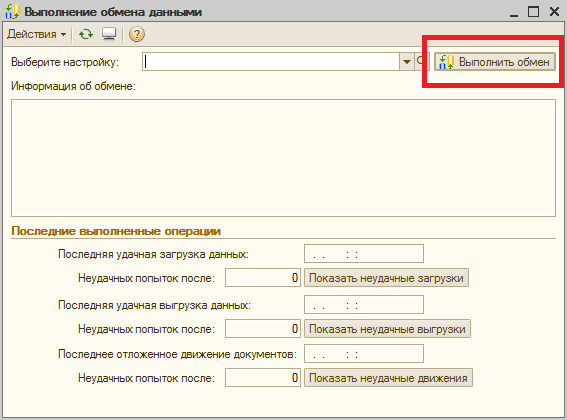The image size is (567, 420).
Task: Open help via question mark icon
Action: pyautogui.click(x=137, y=34)
